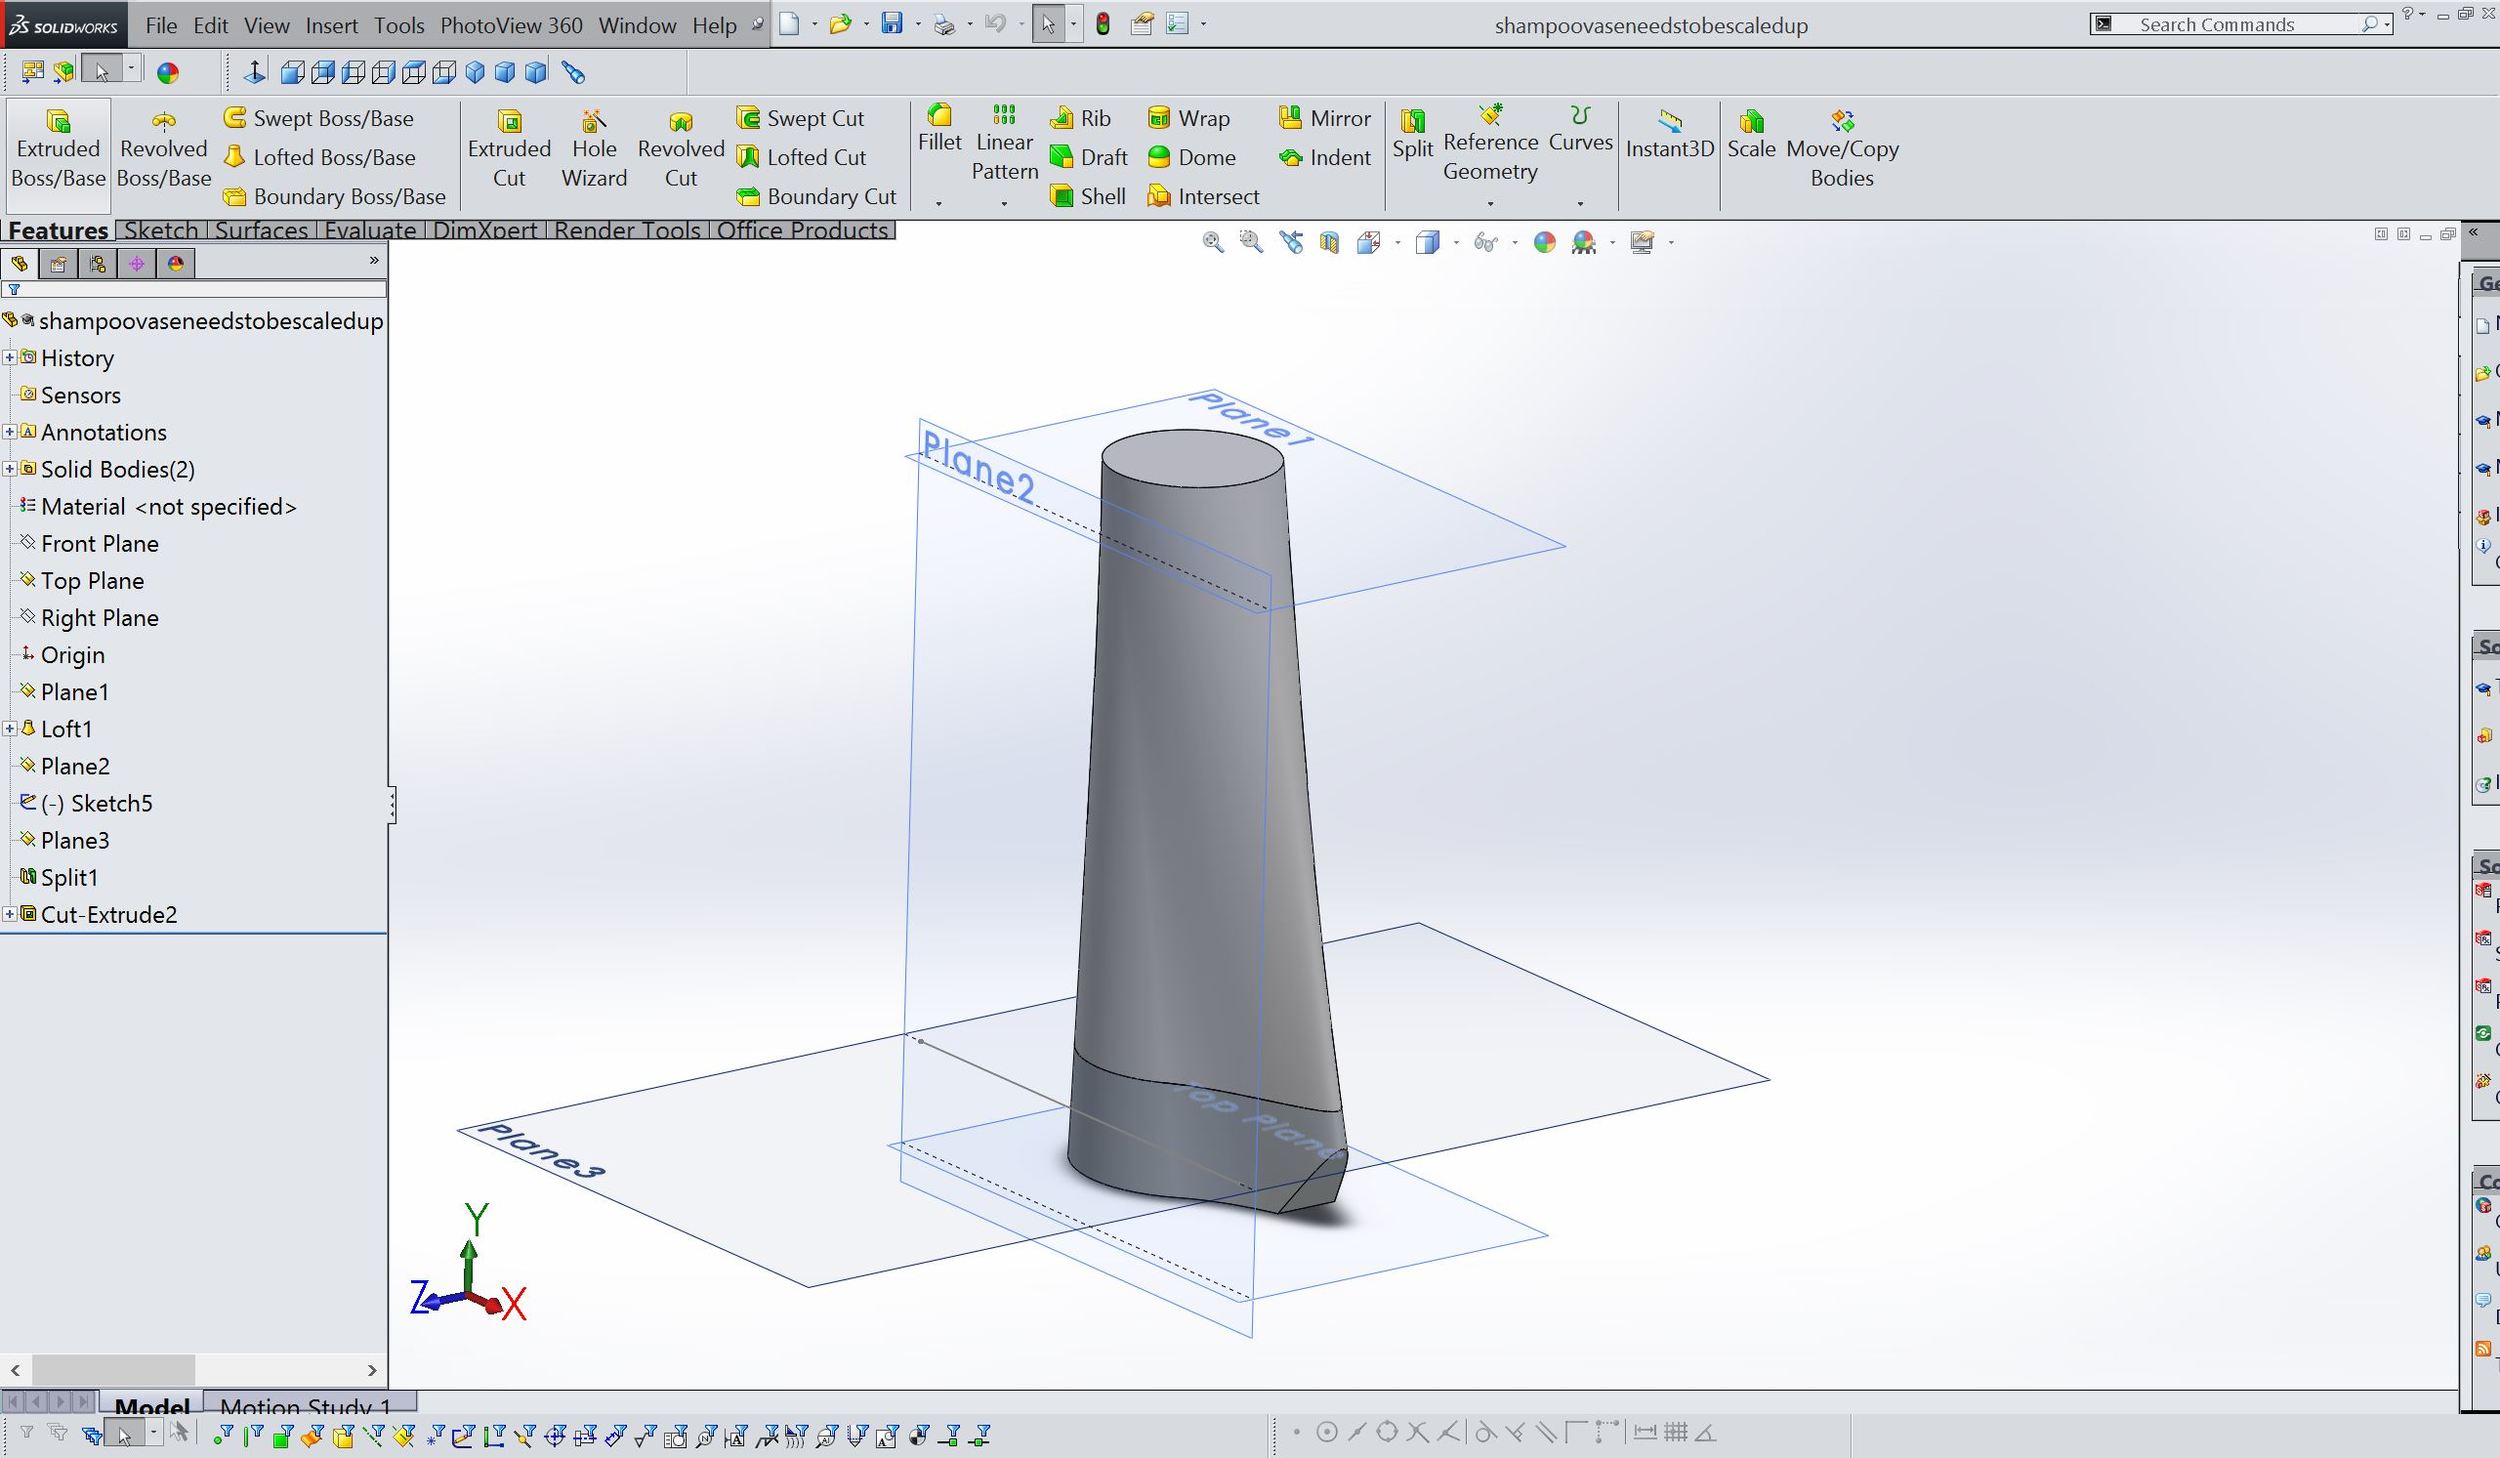Select the Lofted Cut feature
The width and height of the screenshot is (2500, 1458).
point(802,157)
